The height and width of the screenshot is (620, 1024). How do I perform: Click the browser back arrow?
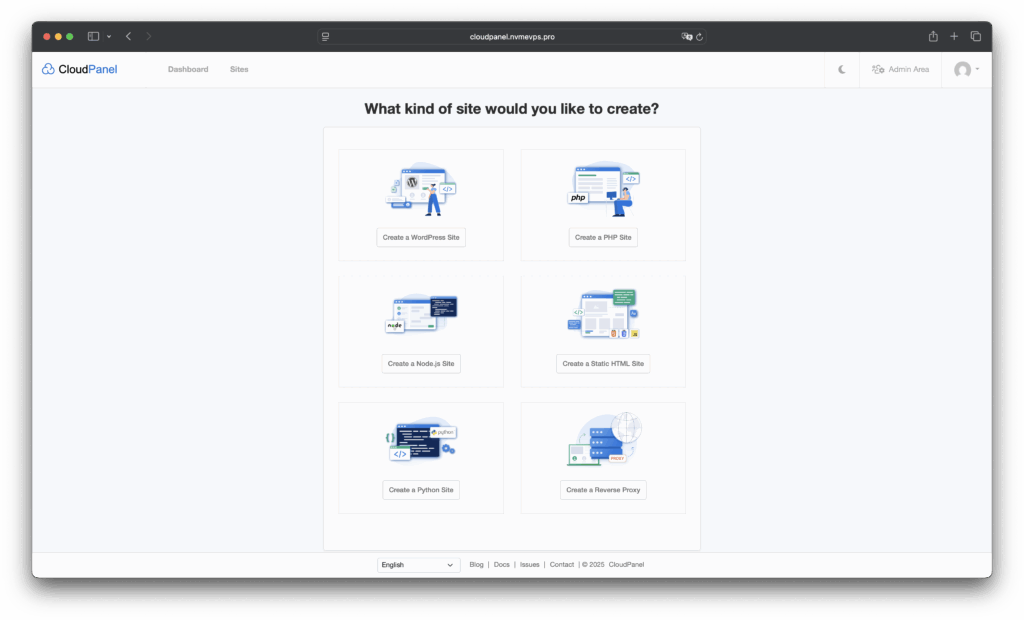(x=128, y=36)
